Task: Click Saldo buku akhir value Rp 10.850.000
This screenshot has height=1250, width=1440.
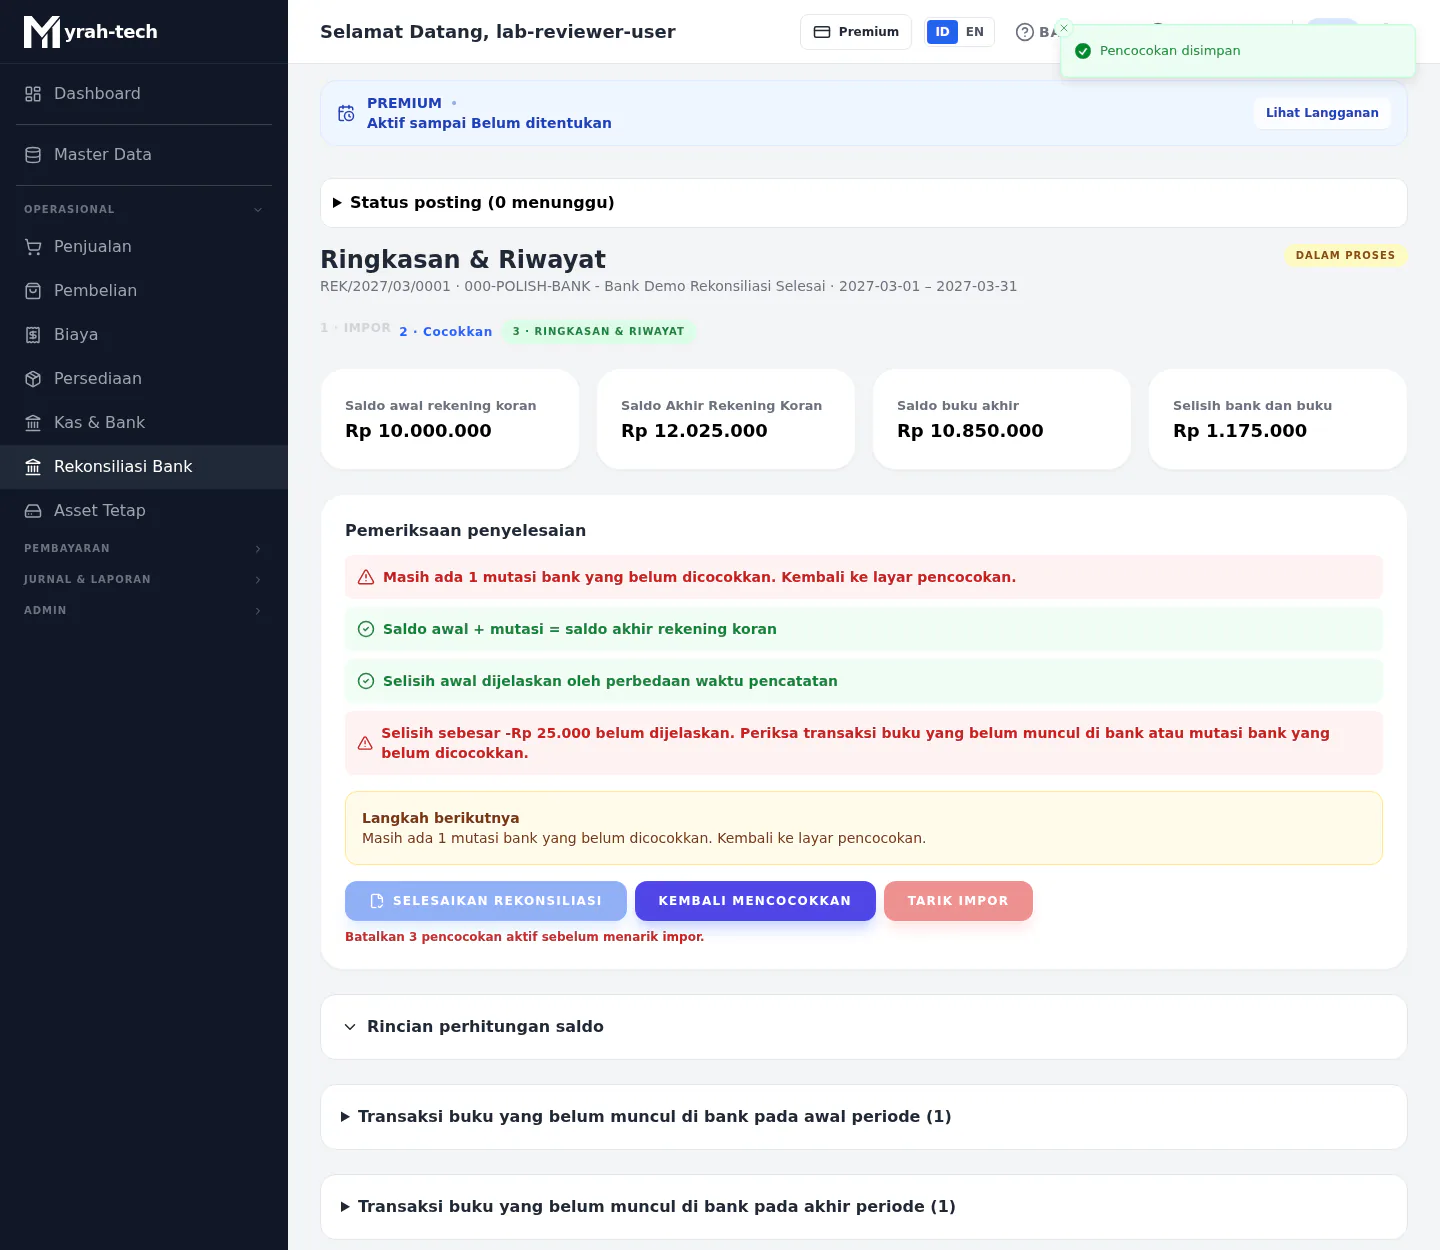Action: tap(970, 431)
